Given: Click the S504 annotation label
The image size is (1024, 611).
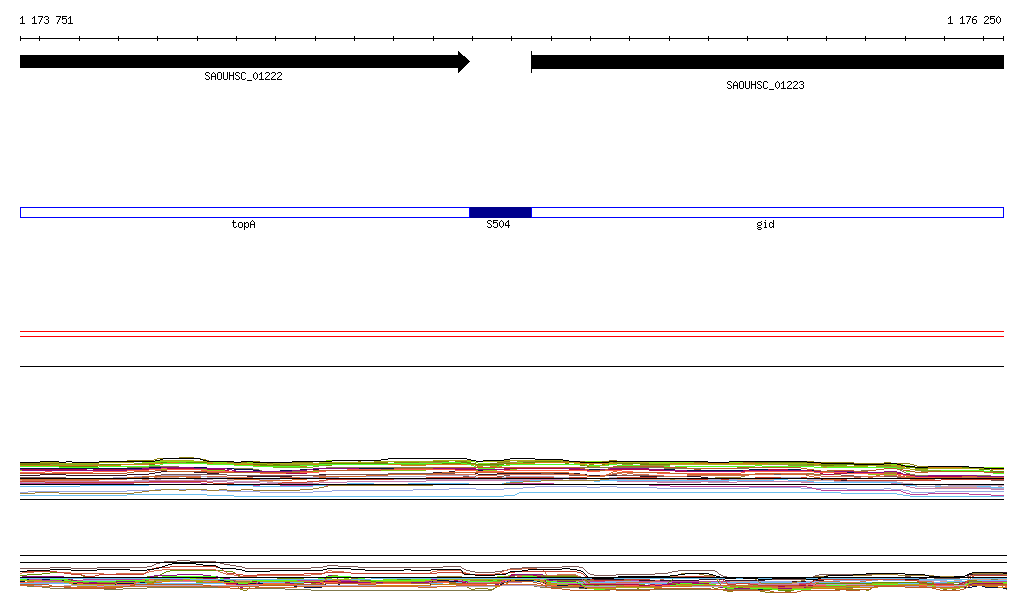Looking at the screenshot, I should (x=498, y=225).
